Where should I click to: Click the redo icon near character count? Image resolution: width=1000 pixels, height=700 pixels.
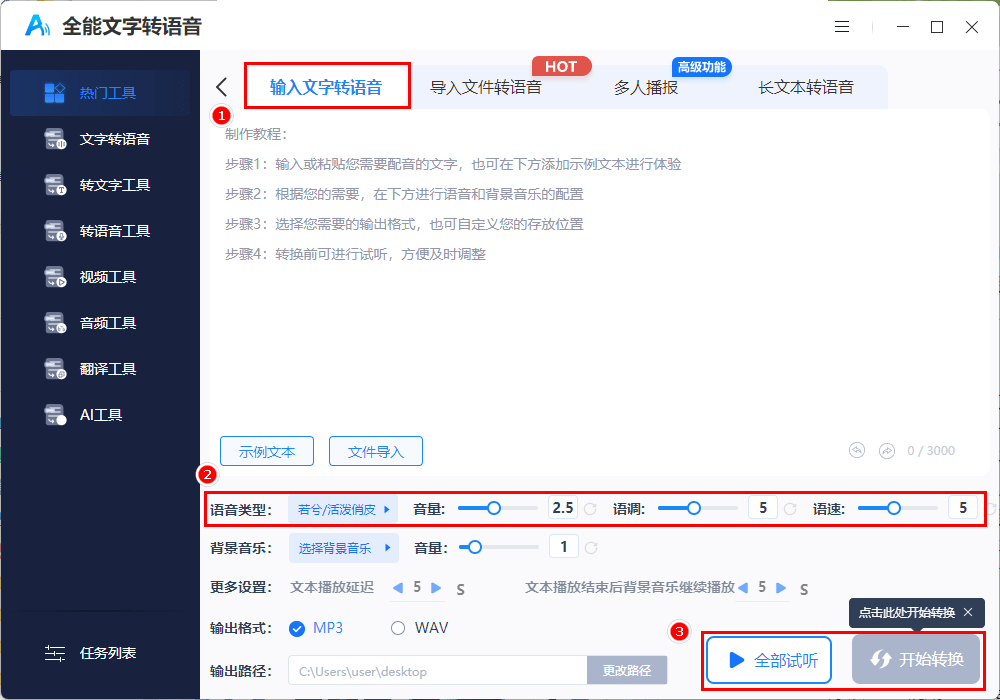point(886,451)
